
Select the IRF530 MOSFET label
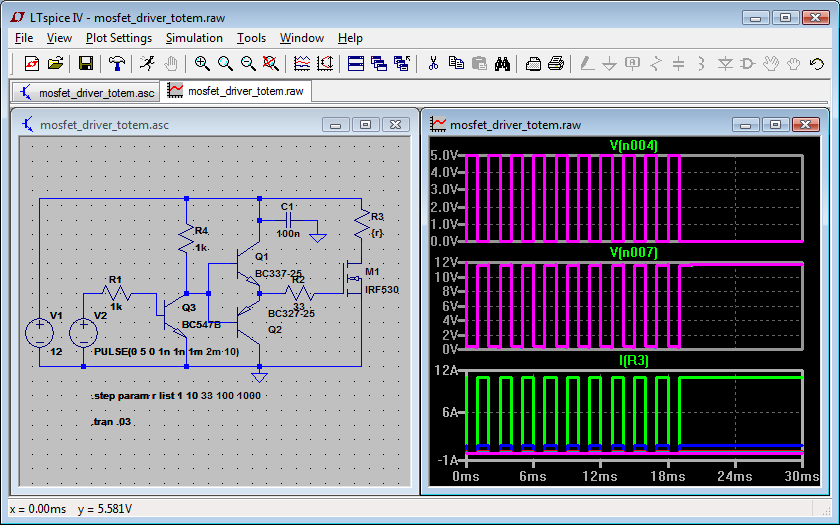pos(381,290)
